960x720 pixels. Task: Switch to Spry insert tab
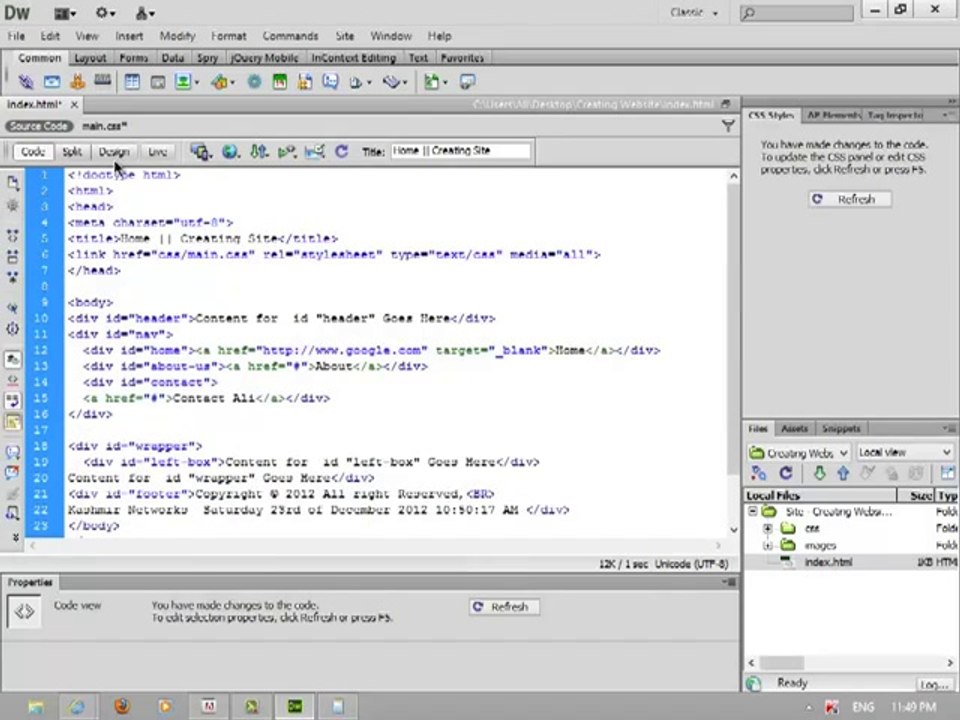tap(207, 58)
